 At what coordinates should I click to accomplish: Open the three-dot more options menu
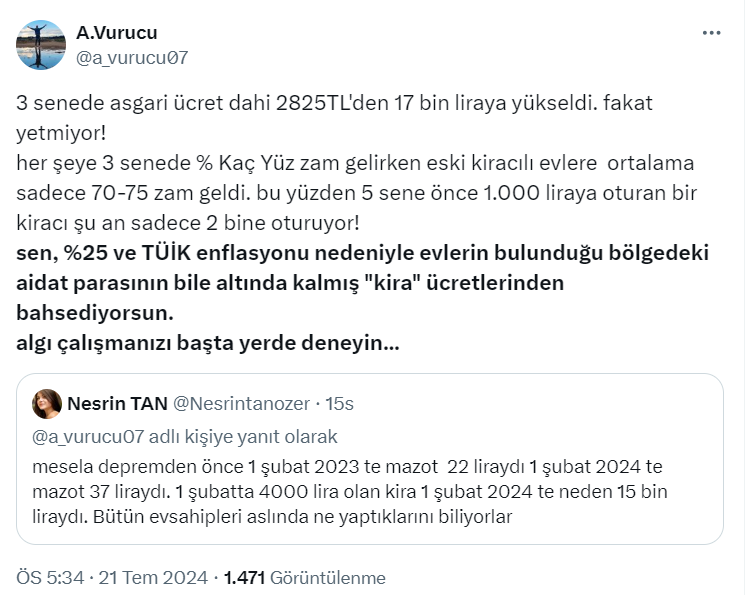coord(711,33)
